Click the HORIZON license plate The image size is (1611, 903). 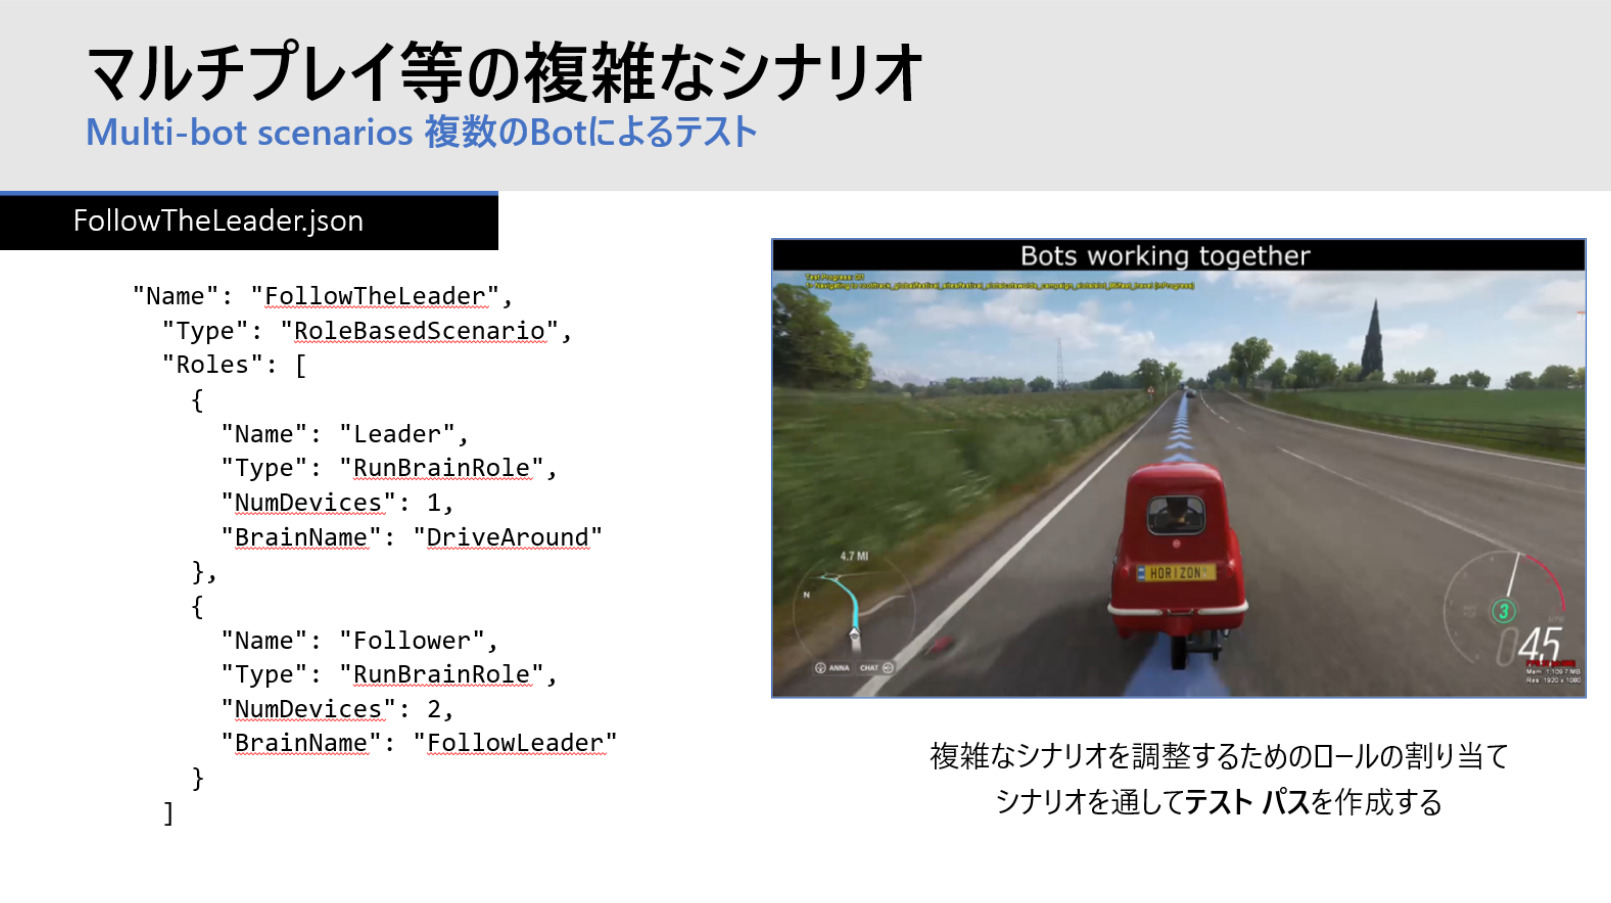pos(1176,573)
